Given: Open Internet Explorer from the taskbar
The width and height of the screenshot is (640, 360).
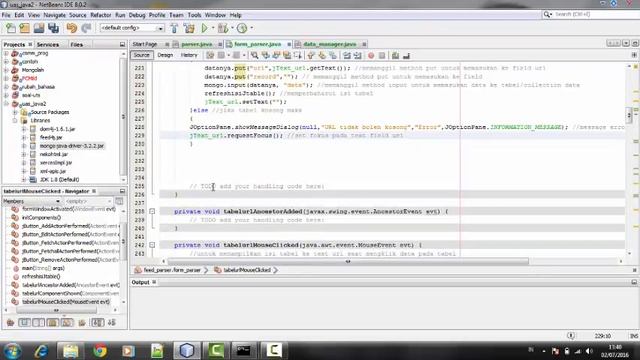Looking at the screenshot, I should point(41,351).
